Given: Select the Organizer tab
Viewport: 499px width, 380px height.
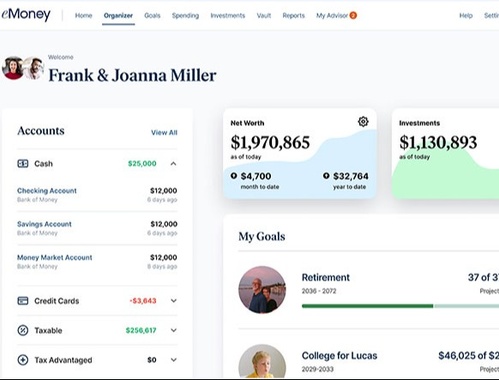Looking at the screenshot, I should click(118, 15).
